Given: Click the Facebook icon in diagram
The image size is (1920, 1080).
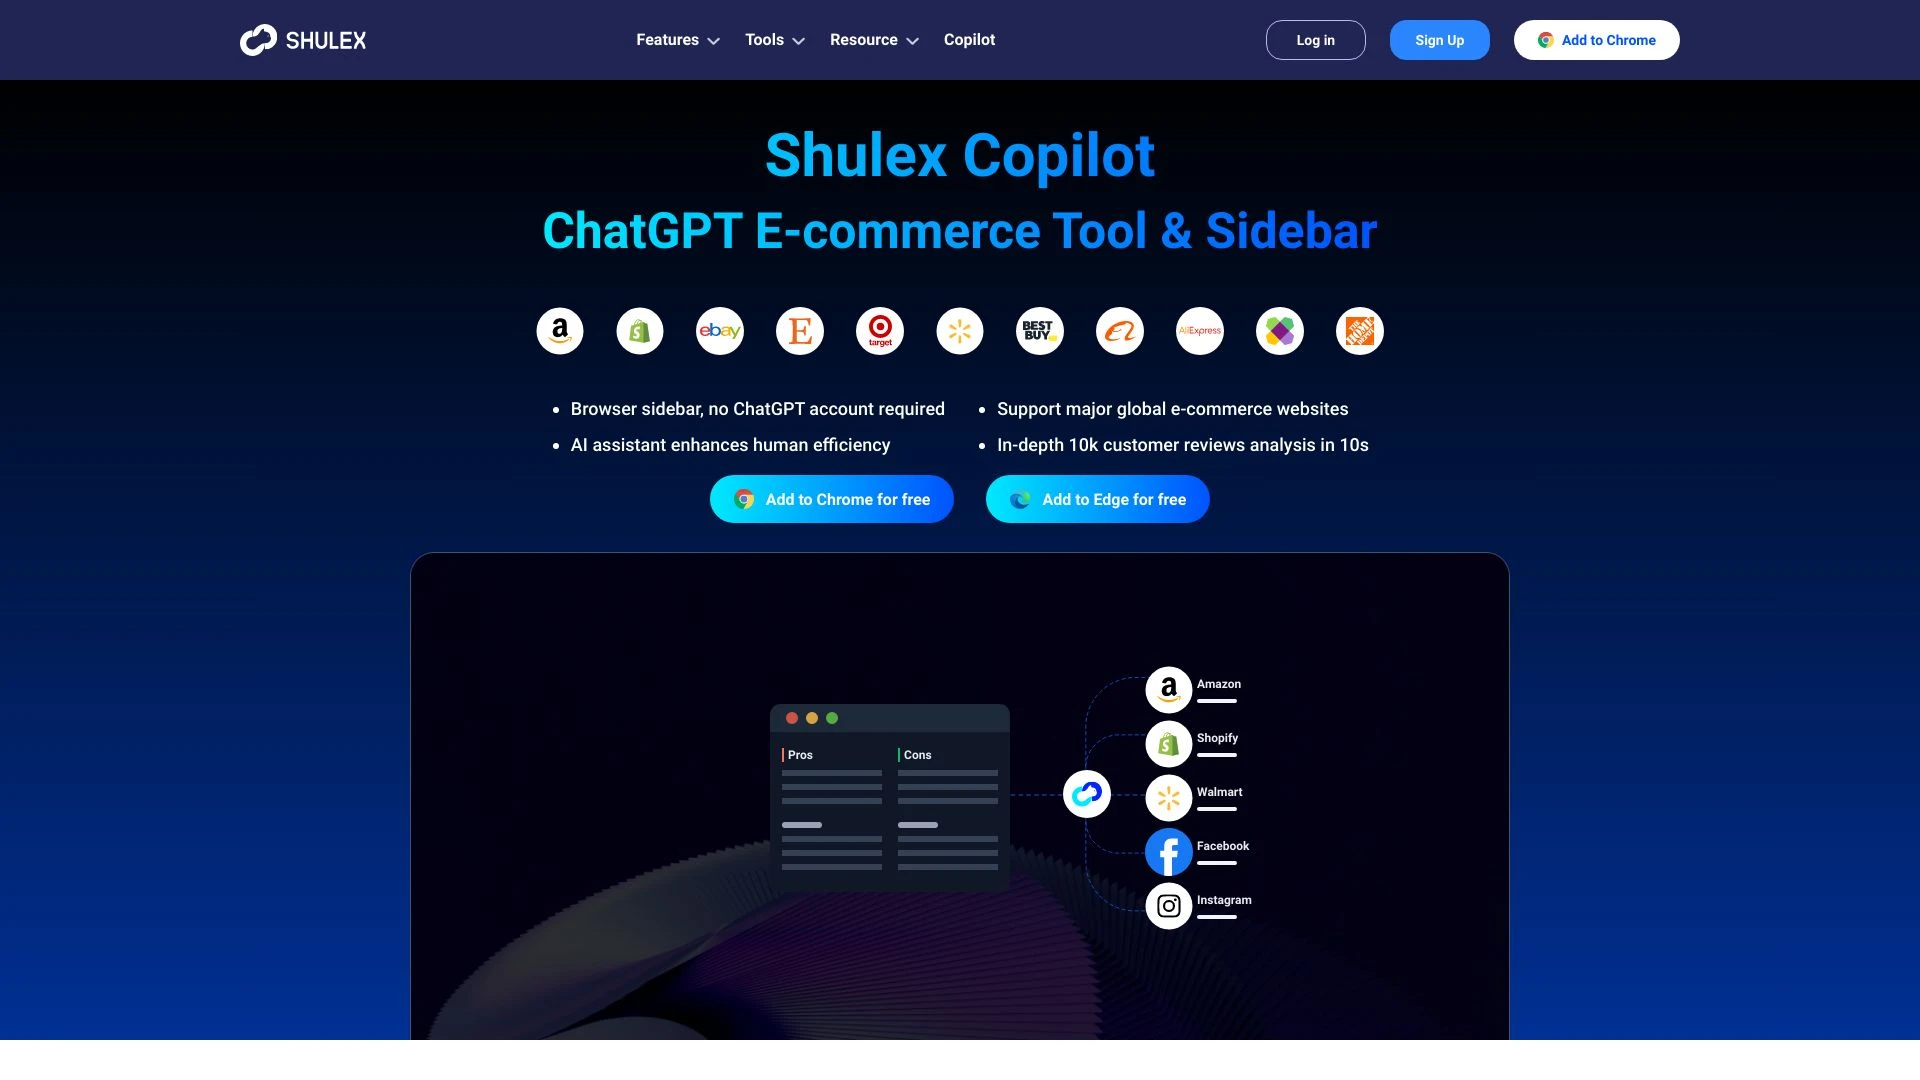Looking at the screenshot, I should pyautogui.click(x=1166, y=851).
